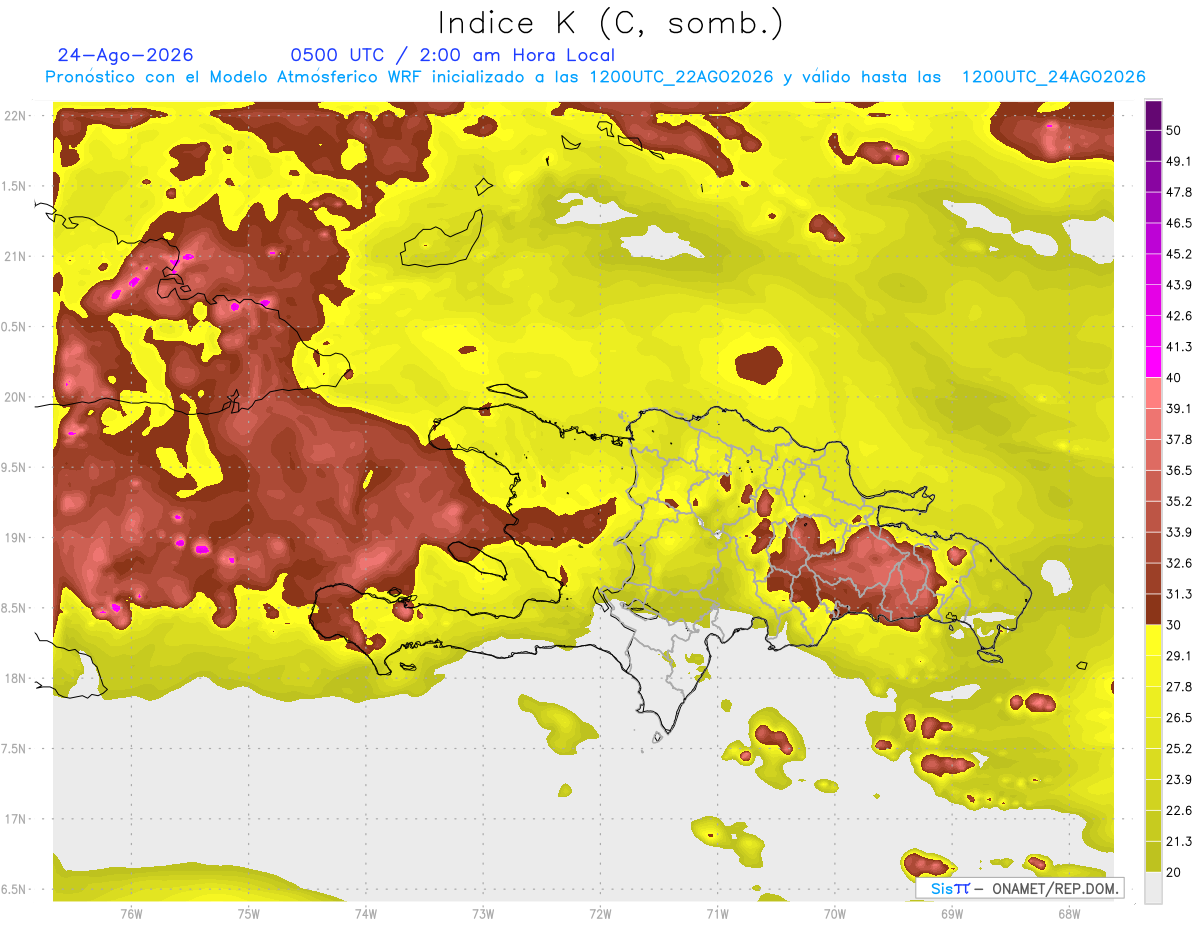Click legend value "29.1"
Viewport: 1200px width, 927px height.
pyautogui.click(x=1179, y=656)
